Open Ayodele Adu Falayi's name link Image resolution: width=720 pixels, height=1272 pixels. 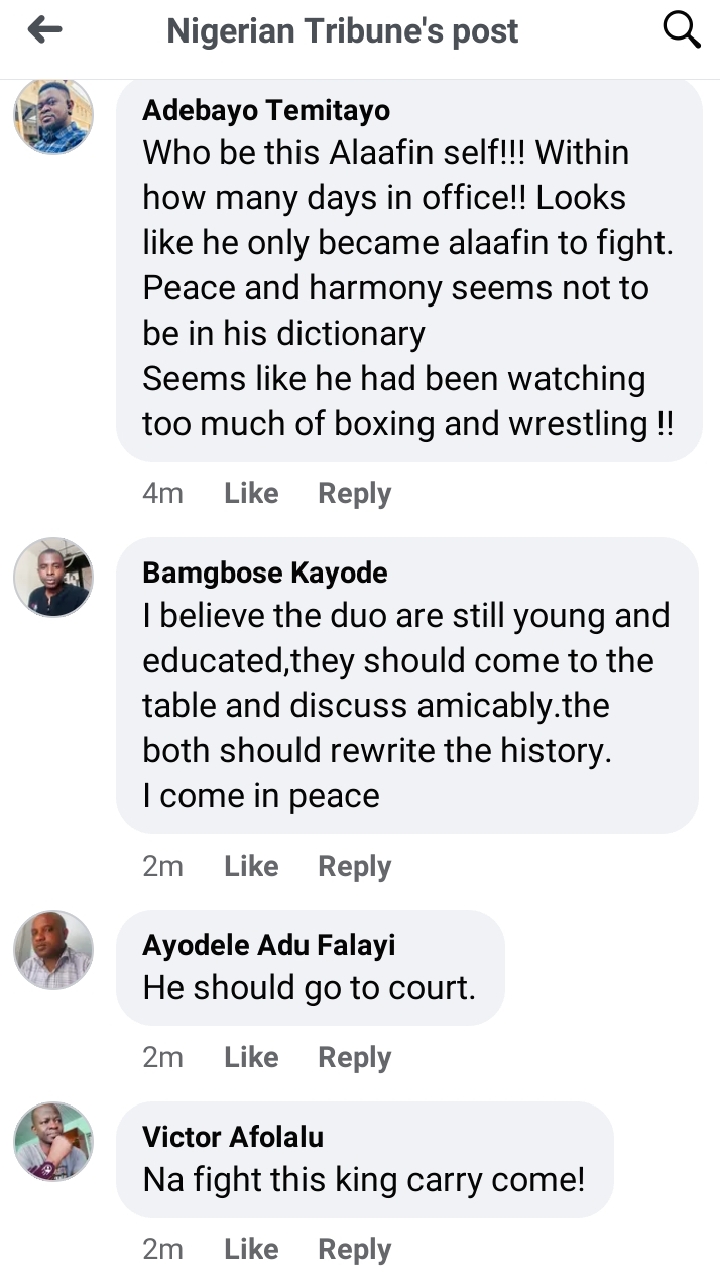pyautogui.click(x=269, y=945)
